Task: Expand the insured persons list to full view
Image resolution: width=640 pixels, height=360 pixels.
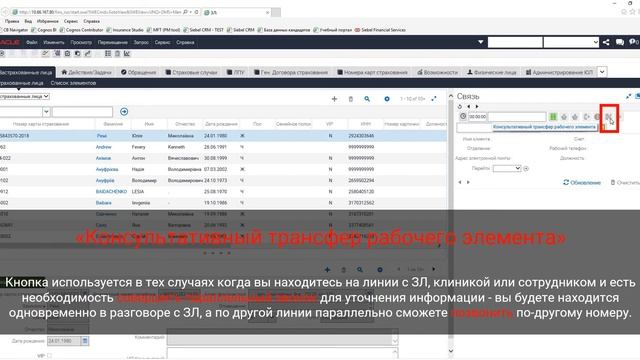Action: (x=434, y=99)
